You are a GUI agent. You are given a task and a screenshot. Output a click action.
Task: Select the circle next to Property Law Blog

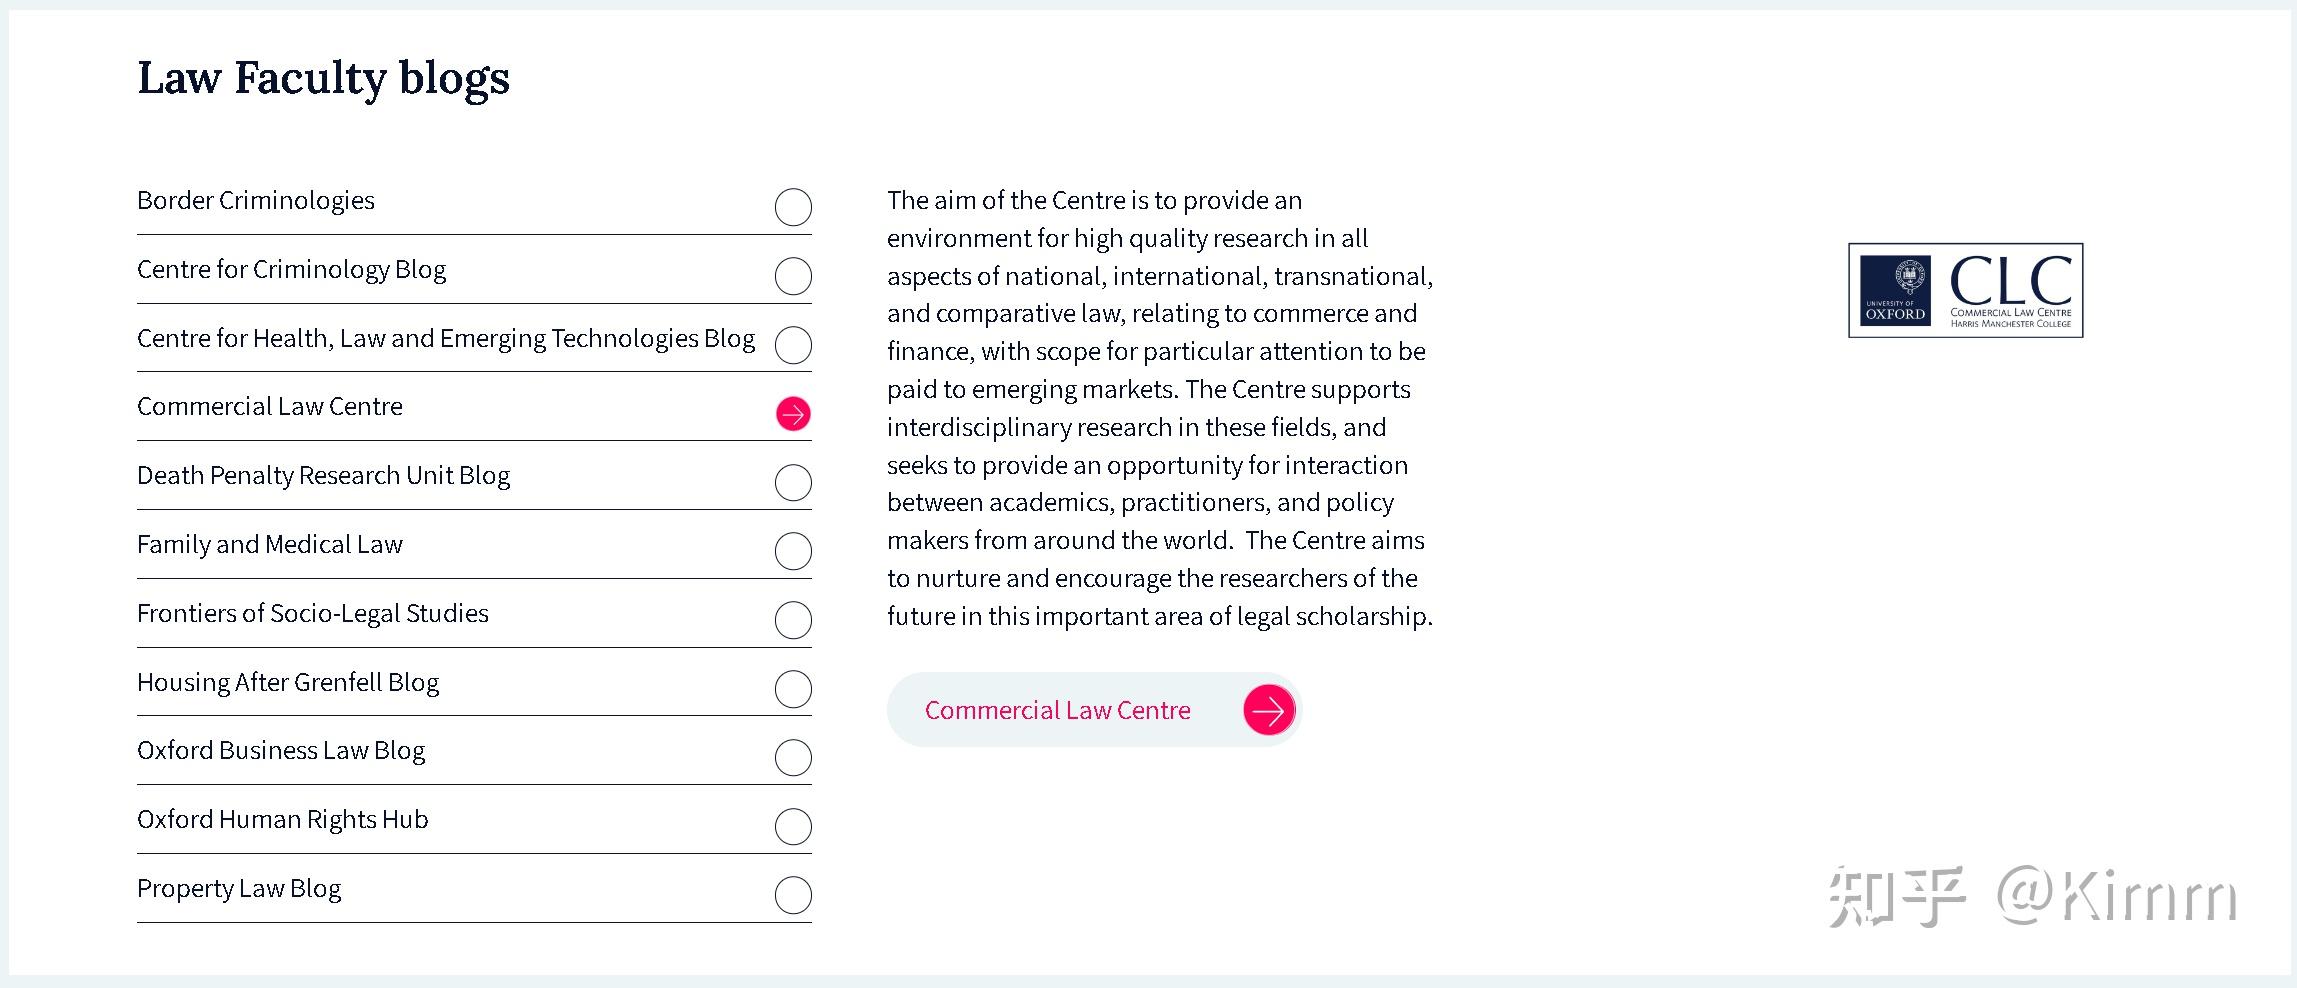(x=793, y=895)
